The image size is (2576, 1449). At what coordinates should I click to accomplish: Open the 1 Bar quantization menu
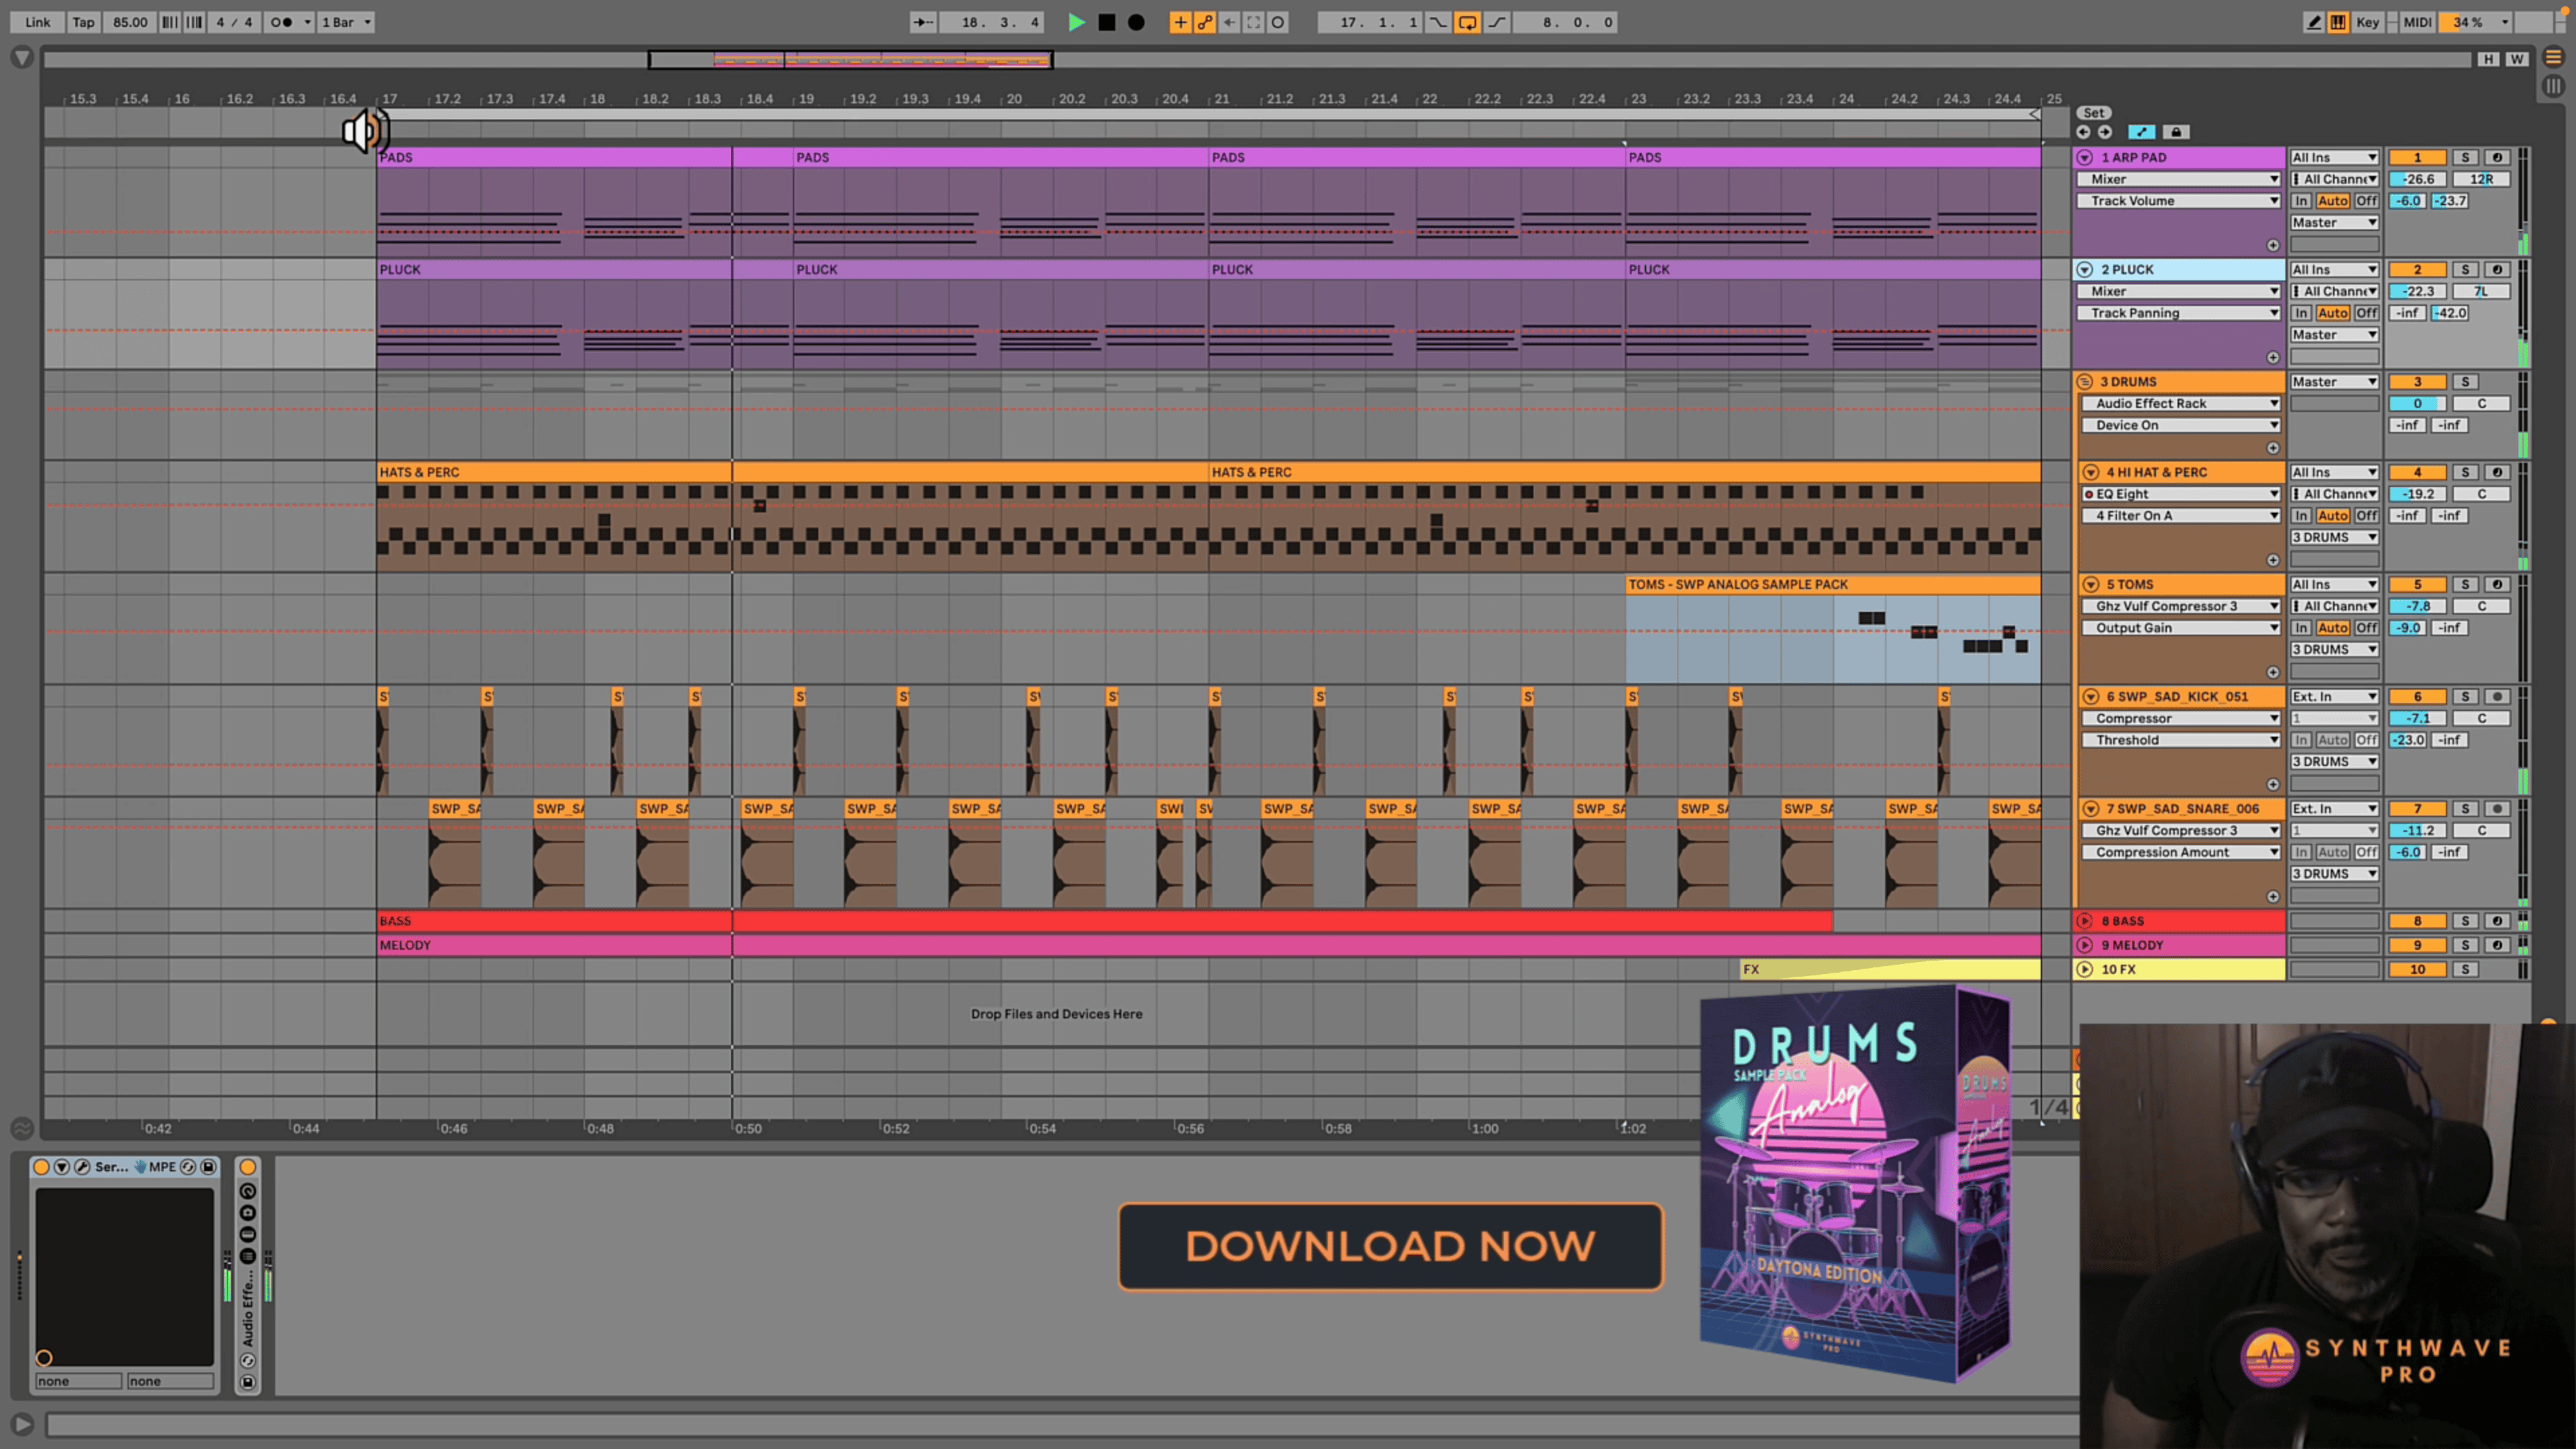point(346,22)
